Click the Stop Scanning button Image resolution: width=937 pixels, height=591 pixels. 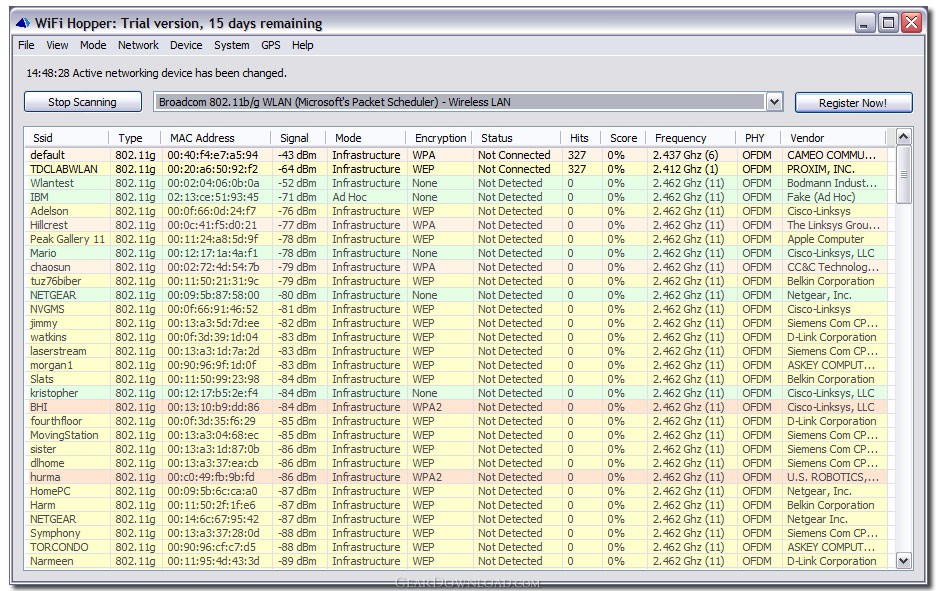(x=82, y=102)
